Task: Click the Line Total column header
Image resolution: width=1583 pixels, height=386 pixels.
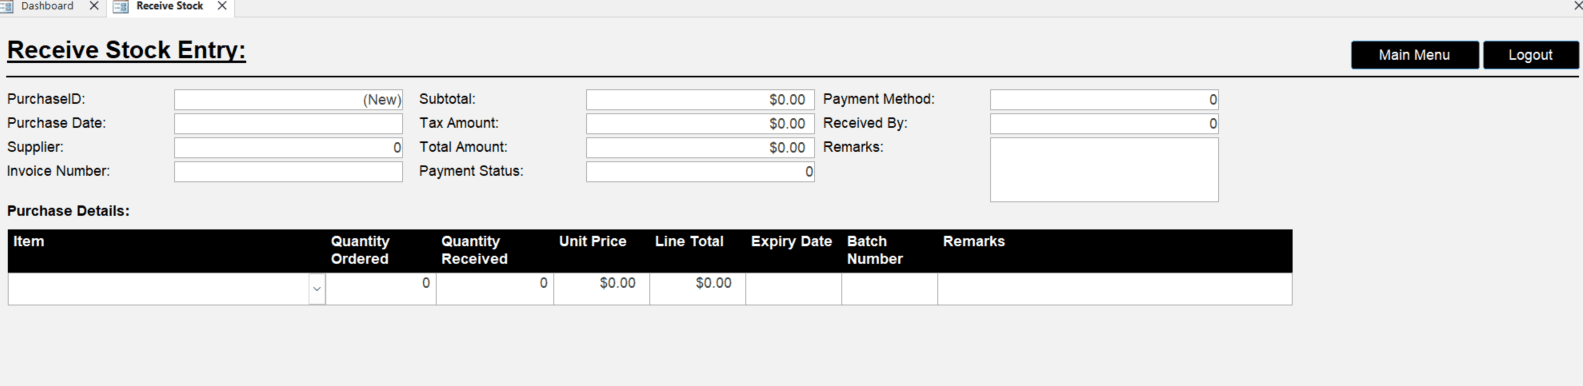Action: coord(689,242)
